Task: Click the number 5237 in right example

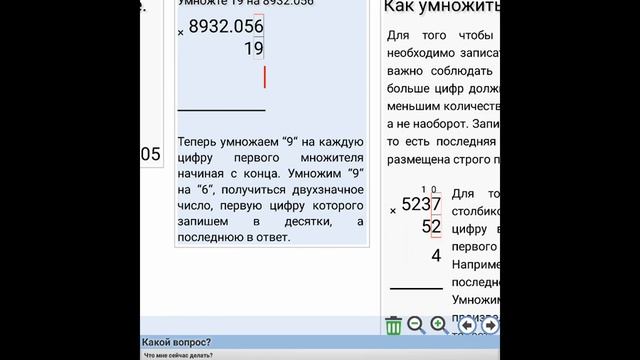Action: click(421, 204)
